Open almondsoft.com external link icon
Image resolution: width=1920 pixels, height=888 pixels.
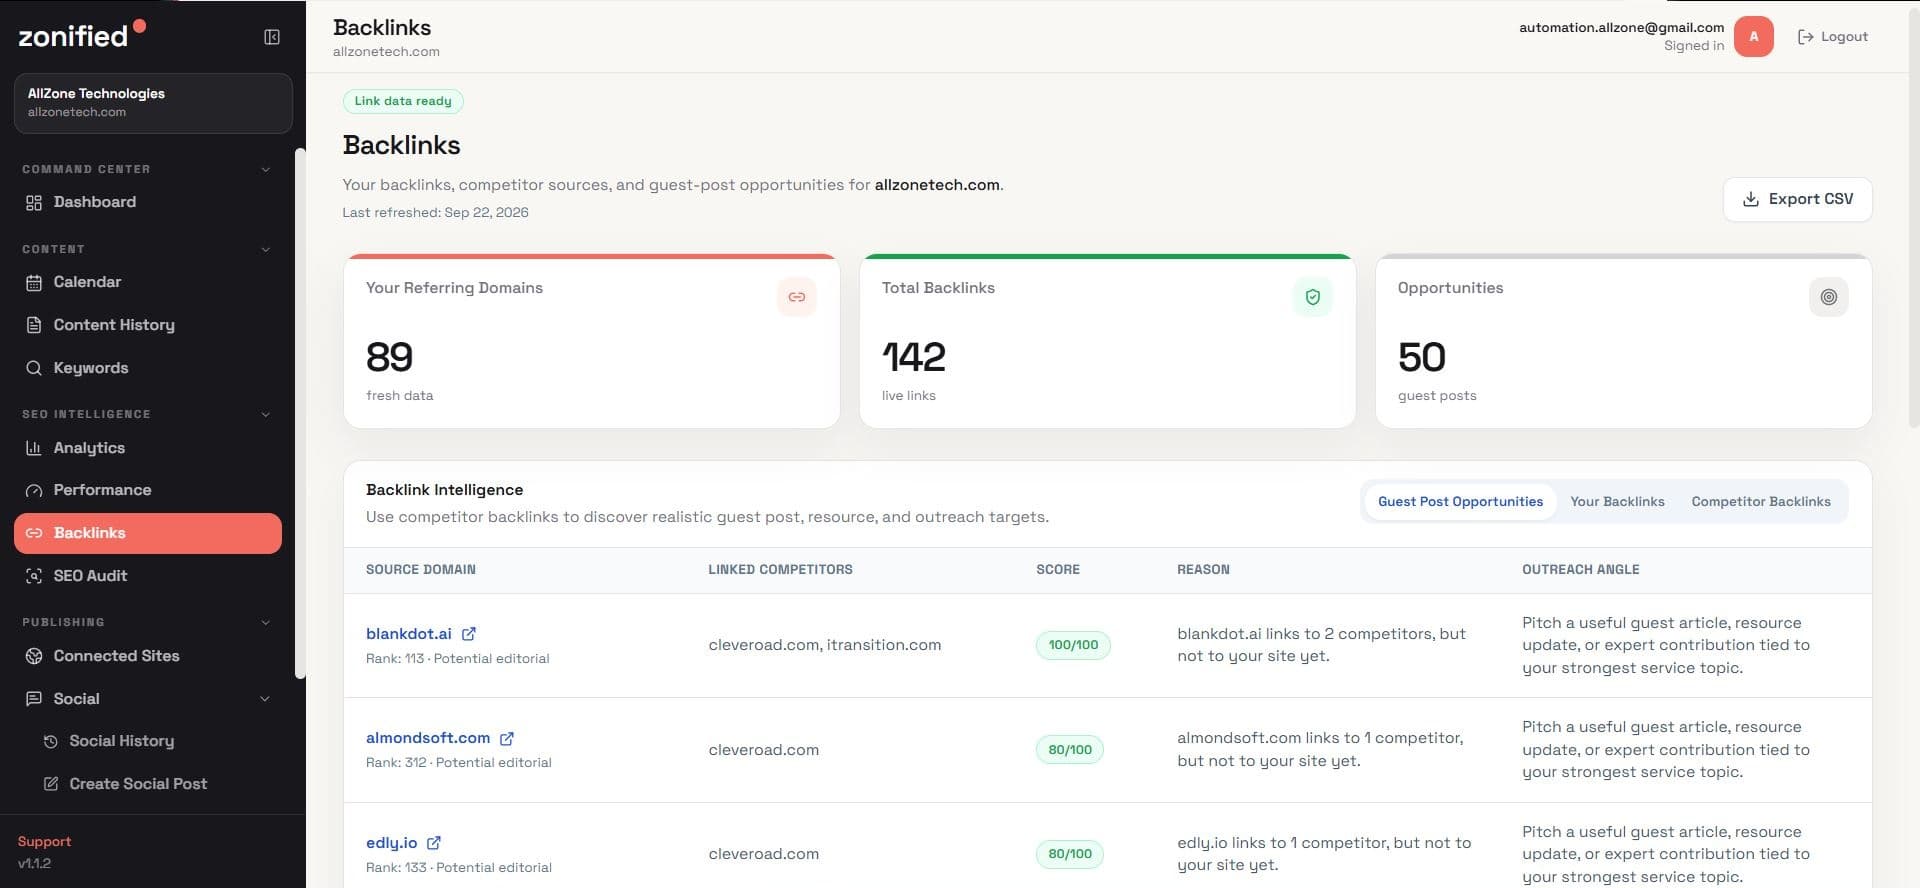(x=507, y=738)
